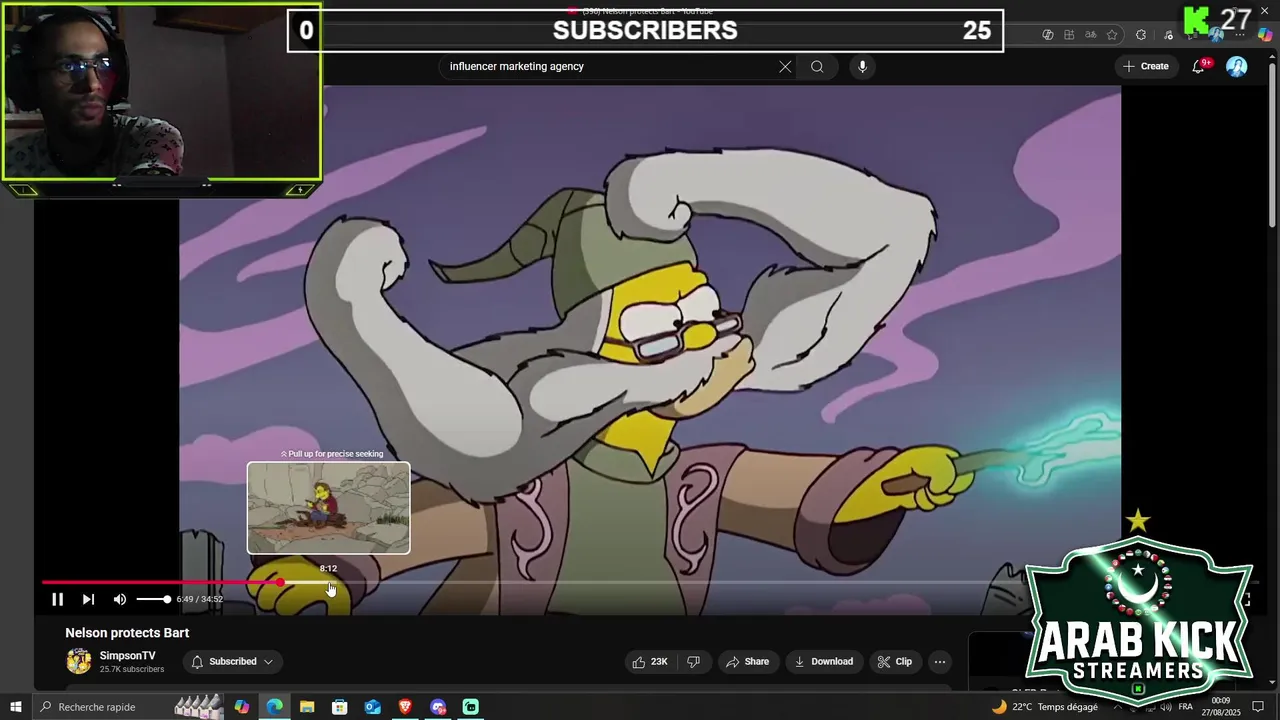Open Edge sidebar Copilot colorful icon
1280x720 pixels.
pos(1265,35)
